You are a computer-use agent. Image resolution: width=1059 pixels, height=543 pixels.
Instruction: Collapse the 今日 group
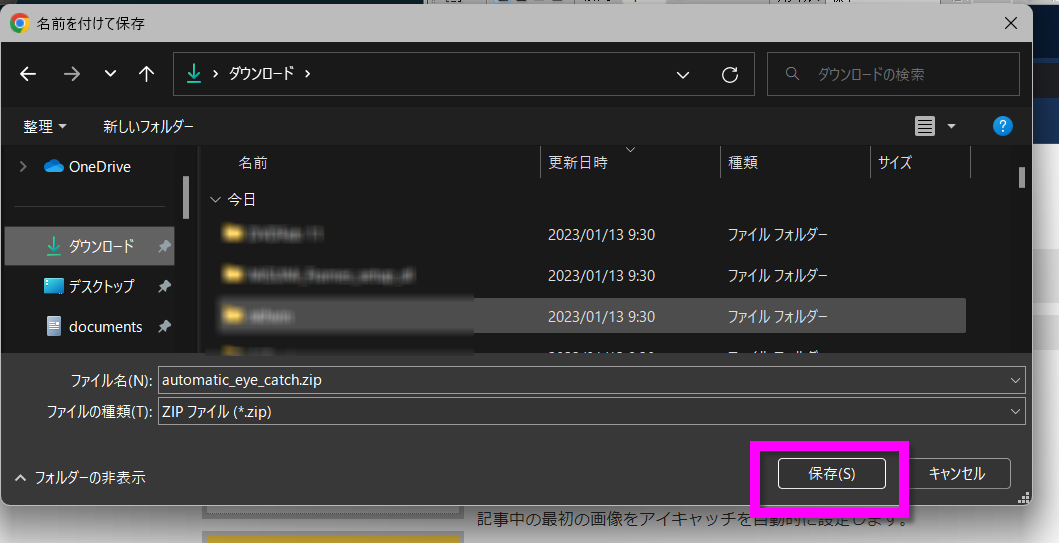point(215,200)
